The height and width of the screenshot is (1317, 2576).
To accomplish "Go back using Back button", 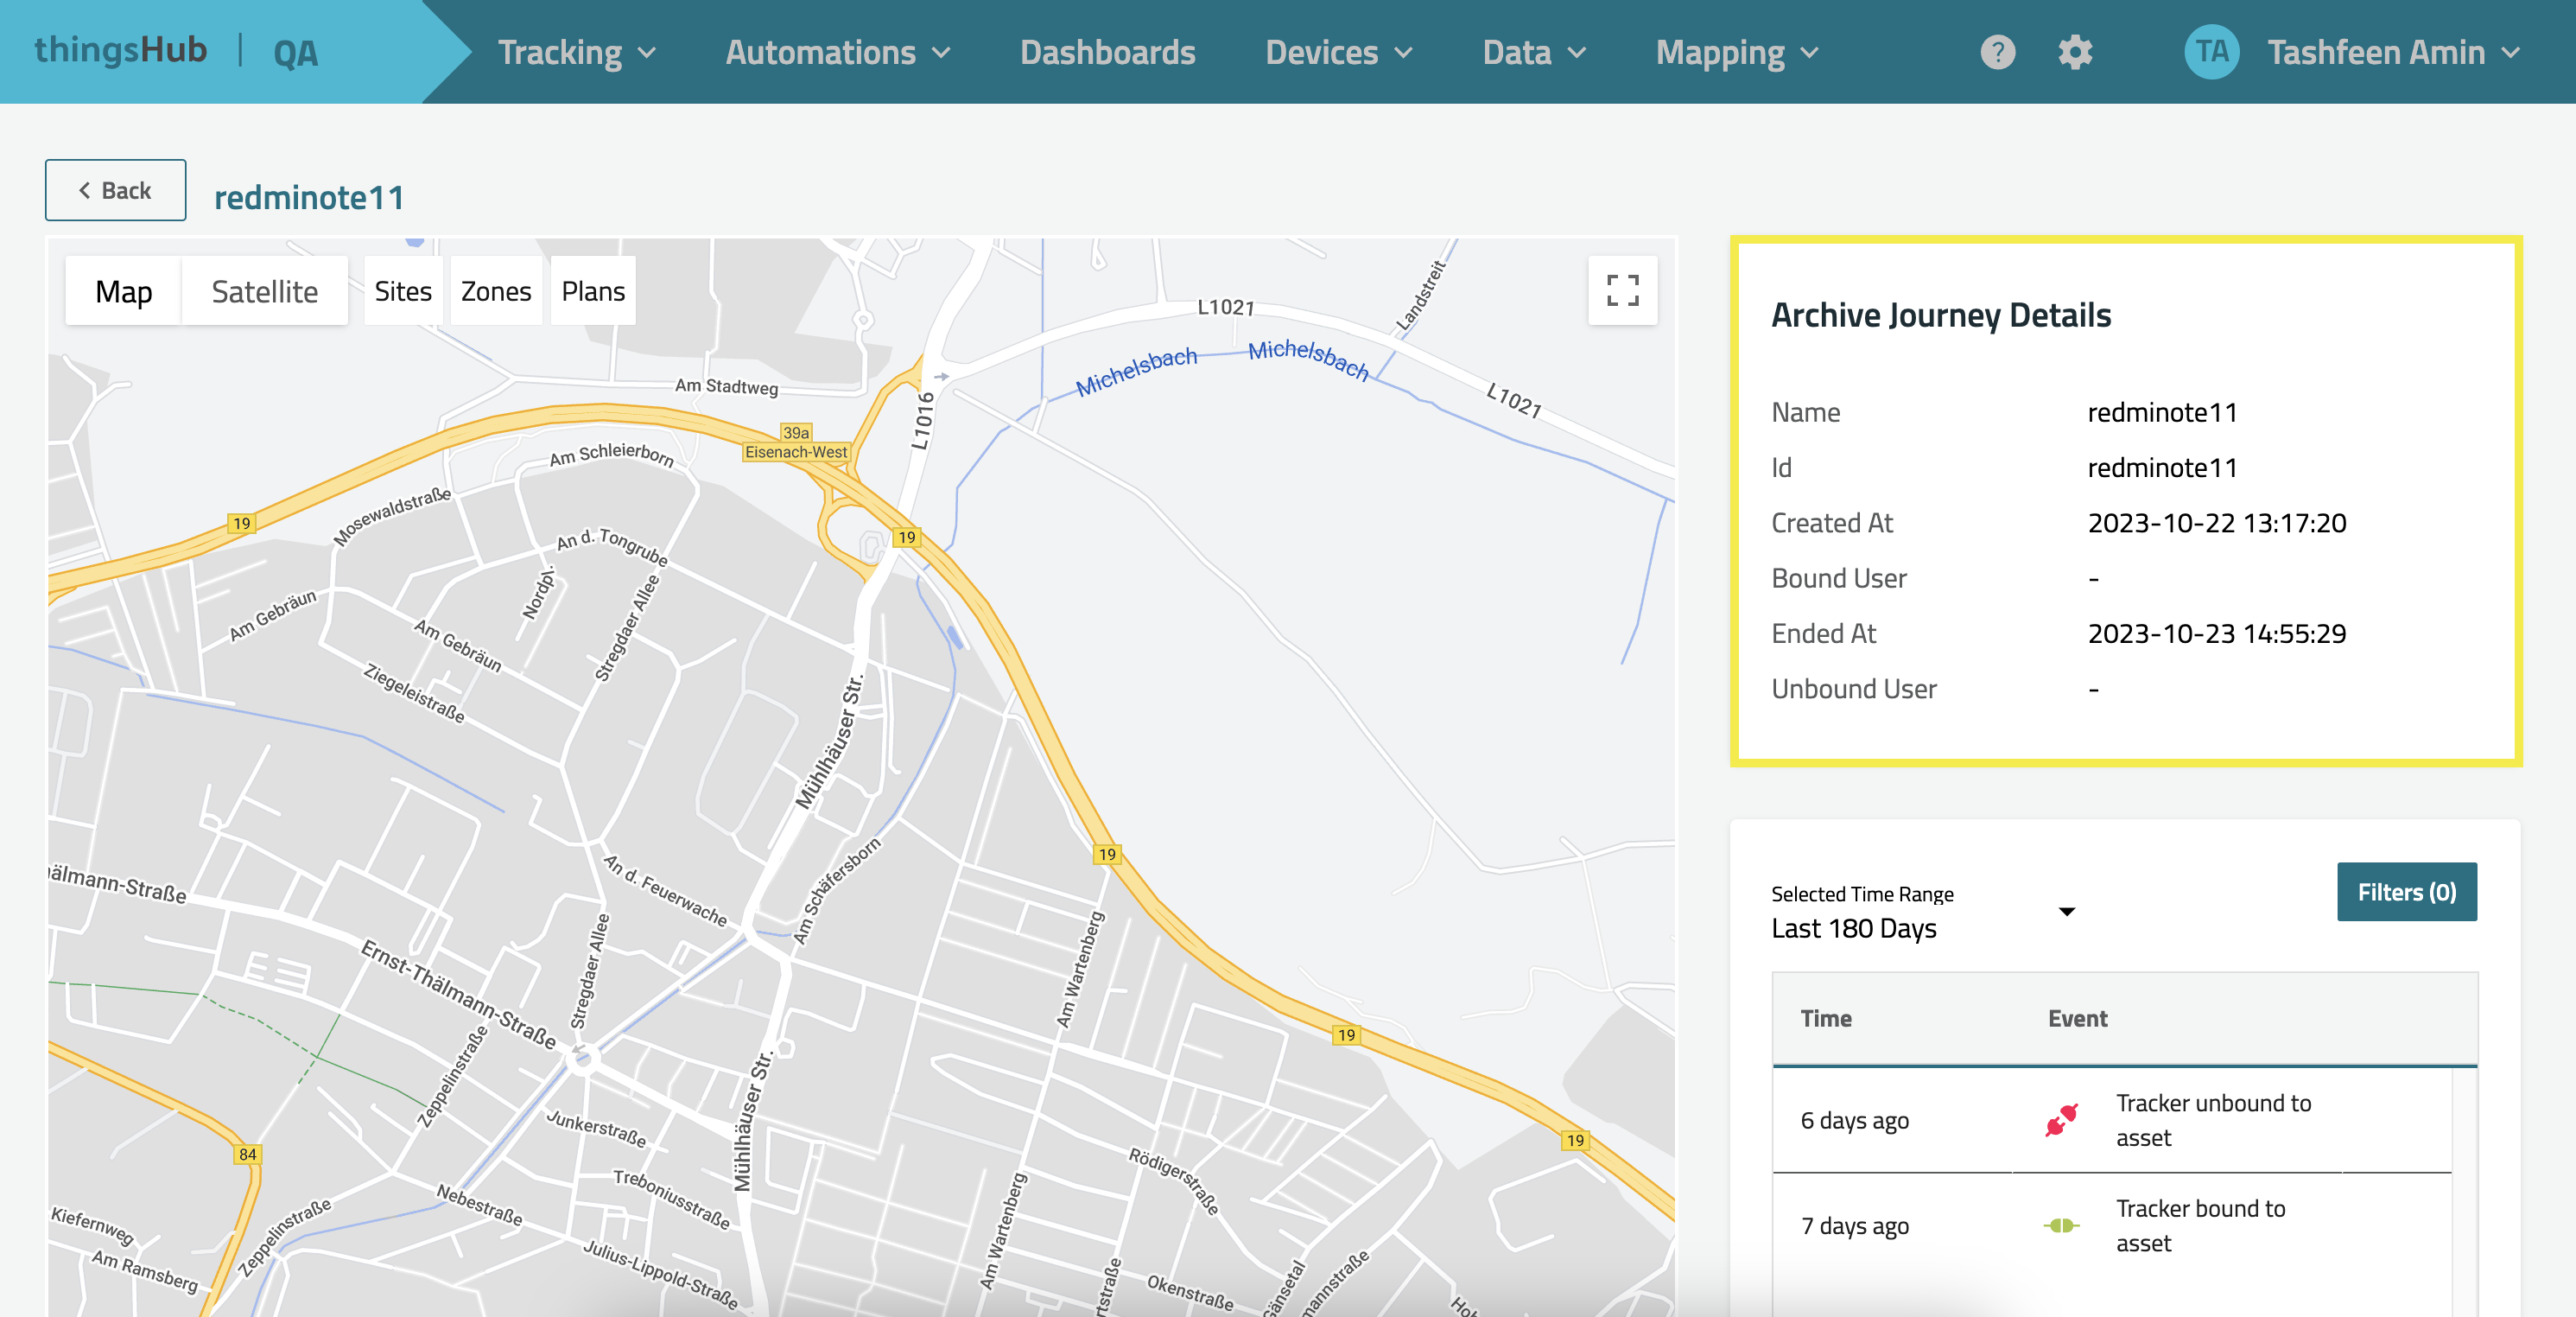I will click(115, 190).
